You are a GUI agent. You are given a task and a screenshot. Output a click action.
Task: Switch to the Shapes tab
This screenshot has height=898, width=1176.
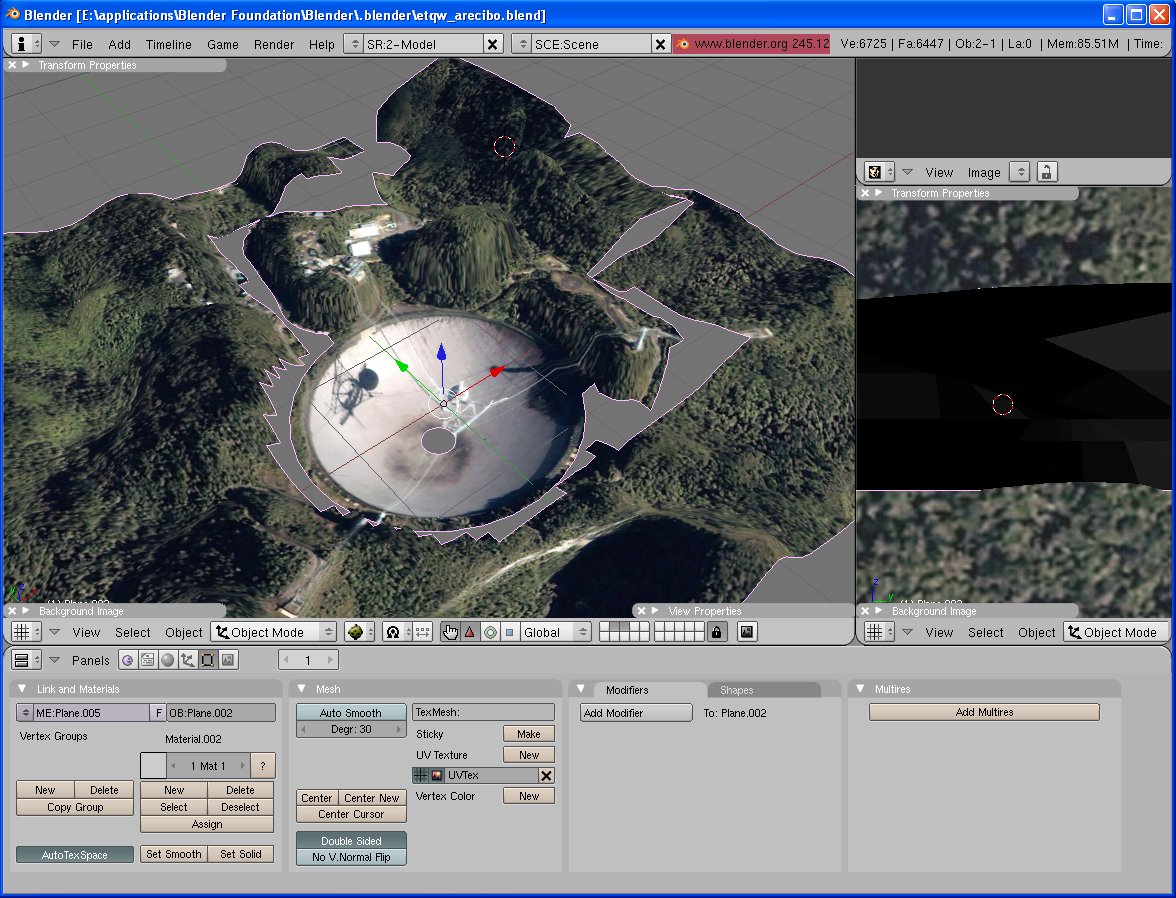click(x=737, y=690)
